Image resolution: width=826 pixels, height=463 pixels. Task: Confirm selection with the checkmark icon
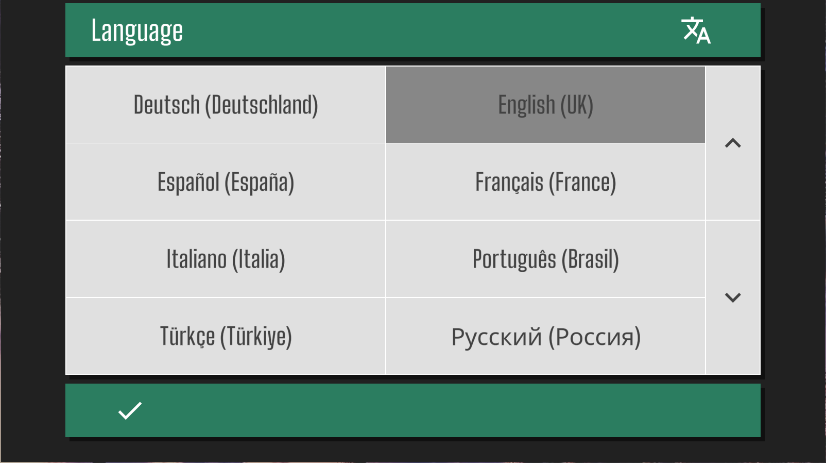pos(130,410)
